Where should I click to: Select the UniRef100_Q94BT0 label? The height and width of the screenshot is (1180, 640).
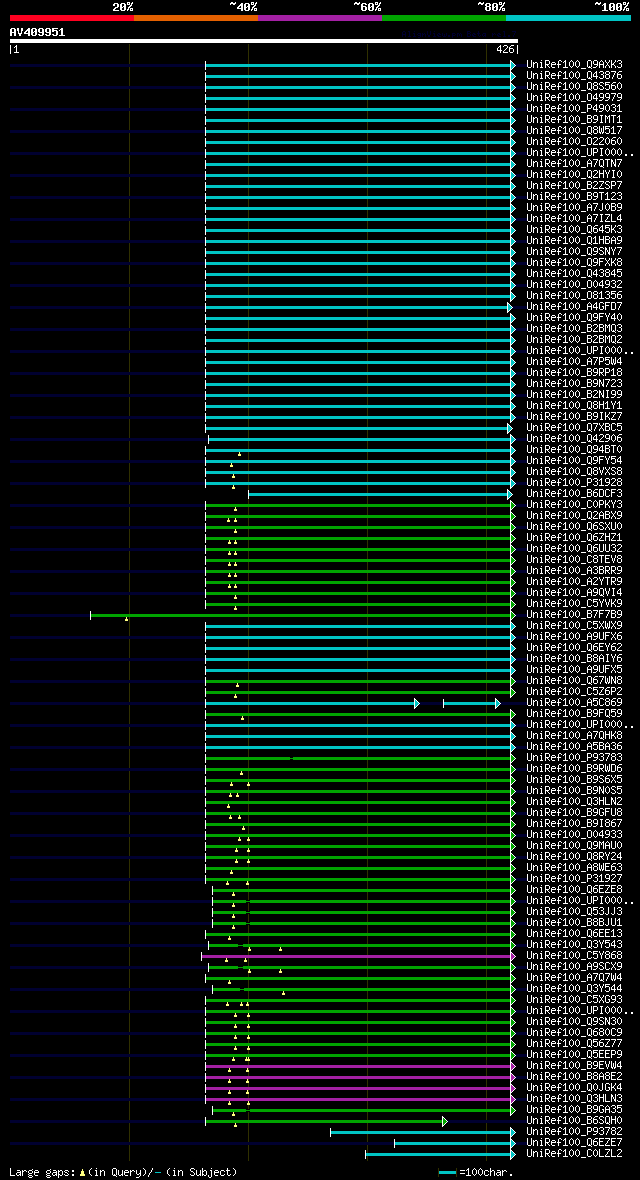[574, 449]
